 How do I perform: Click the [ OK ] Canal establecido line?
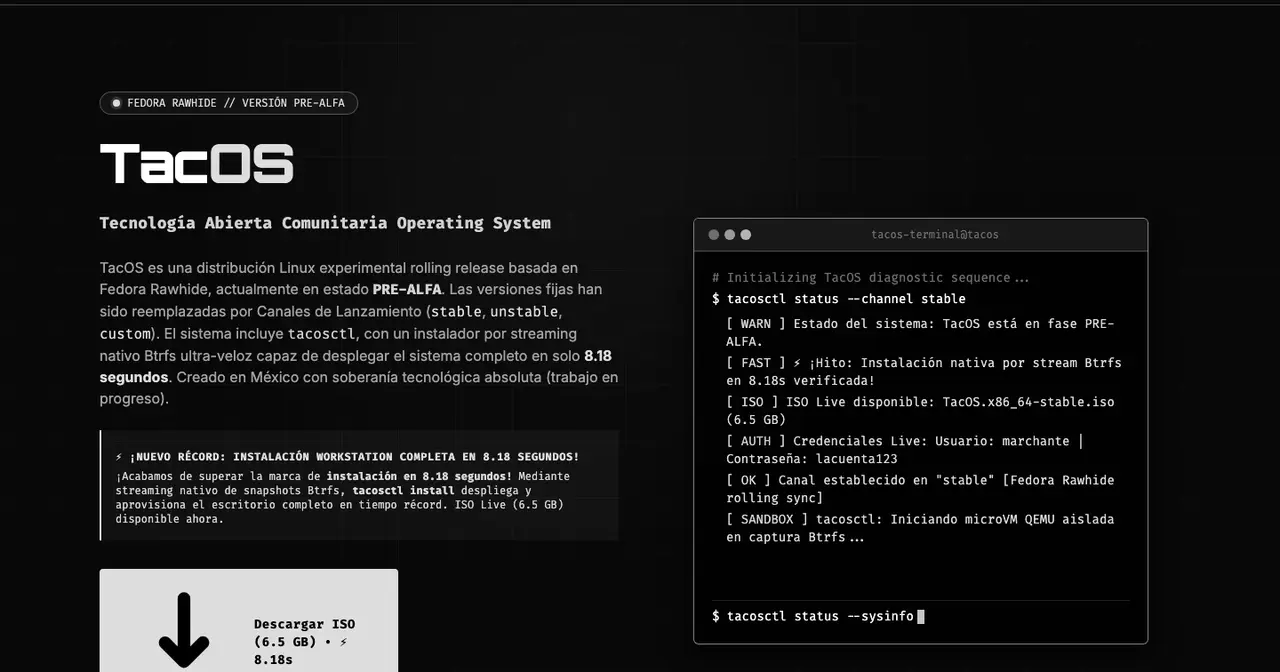coord(920,489)
